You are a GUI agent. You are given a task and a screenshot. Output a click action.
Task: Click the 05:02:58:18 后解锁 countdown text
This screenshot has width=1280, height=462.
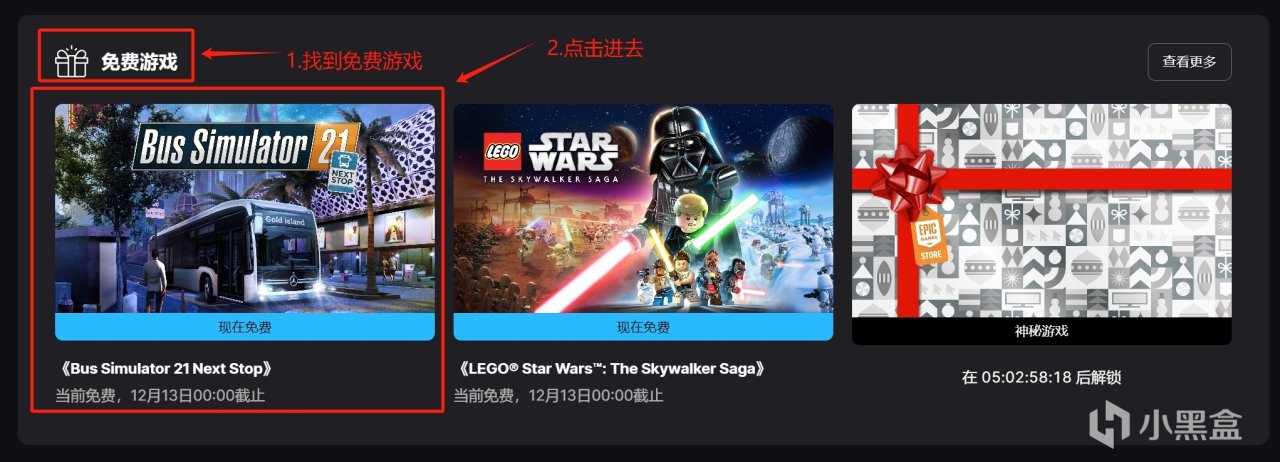click(x=1041, y=377)
